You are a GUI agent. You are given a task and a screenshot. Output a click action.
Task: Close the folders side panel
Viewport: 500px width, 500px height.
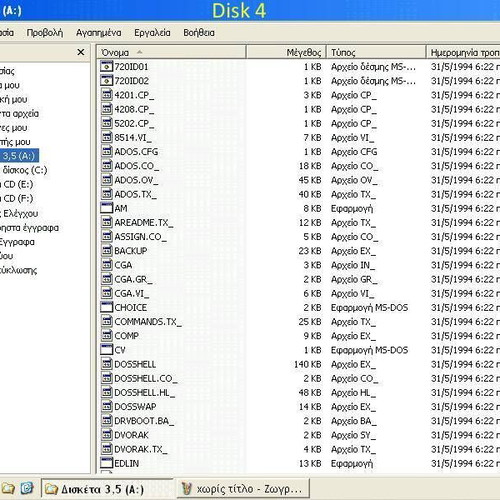(x=81, y=52)
